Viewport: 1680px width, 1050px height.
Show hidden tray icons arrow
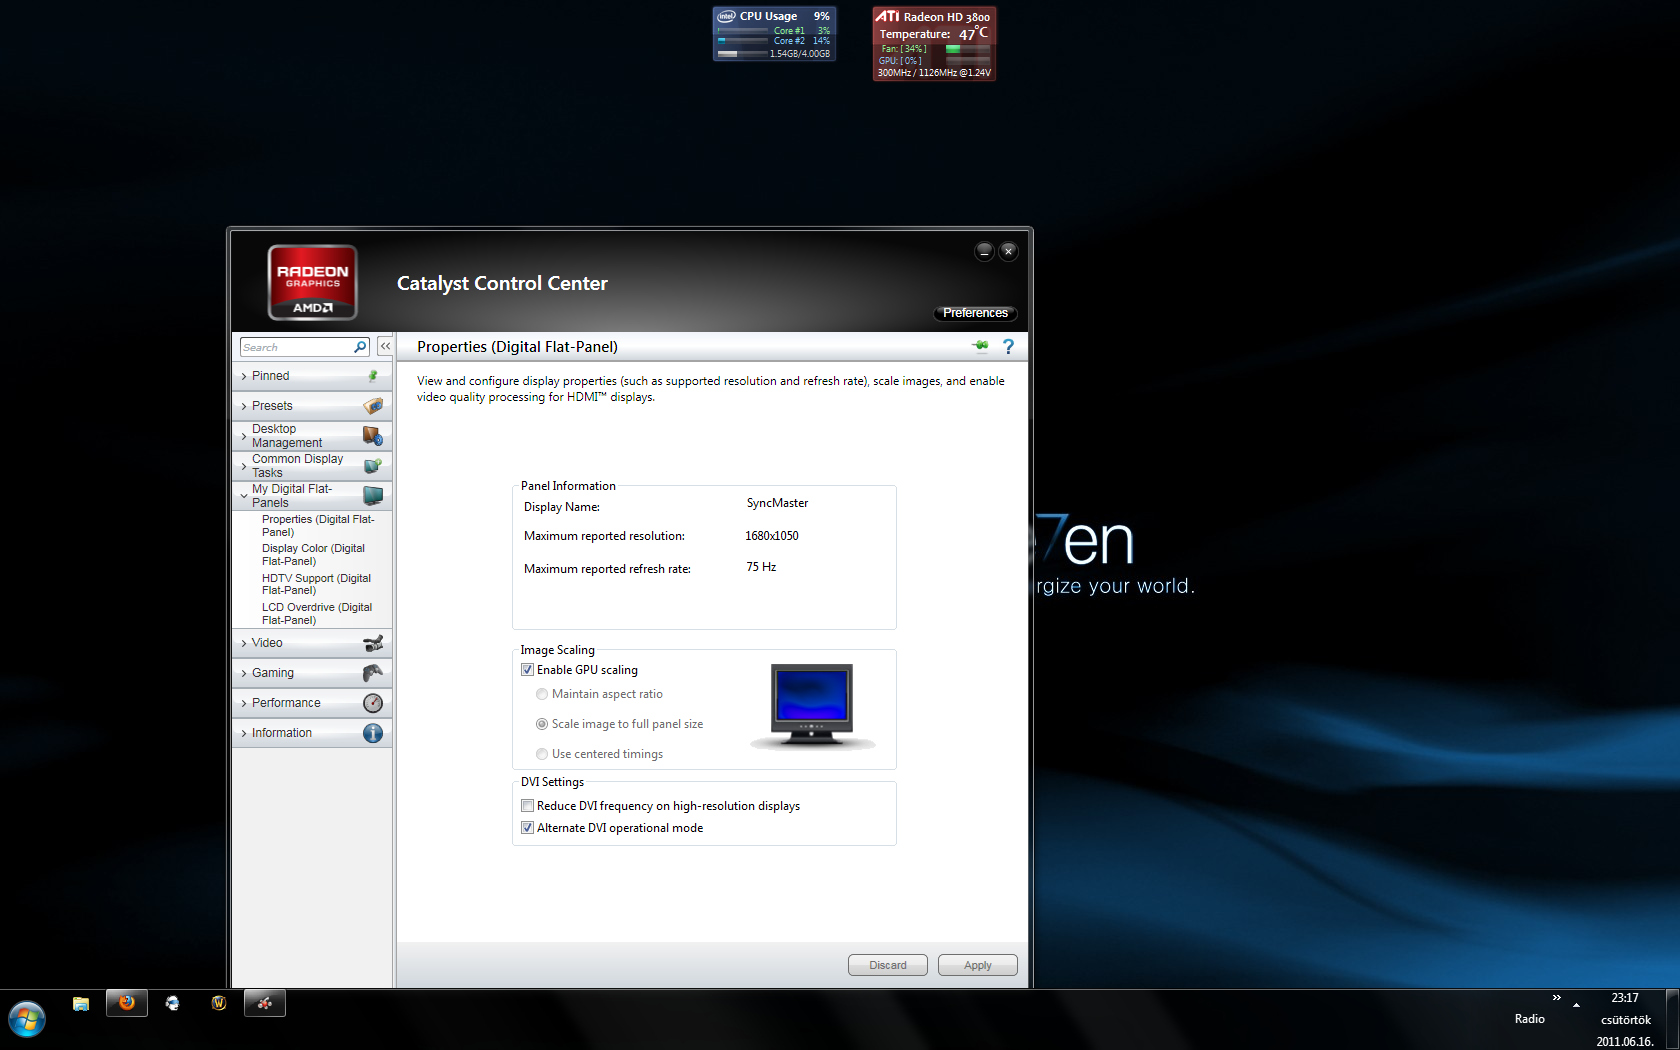click(x=1576, y=1004)
